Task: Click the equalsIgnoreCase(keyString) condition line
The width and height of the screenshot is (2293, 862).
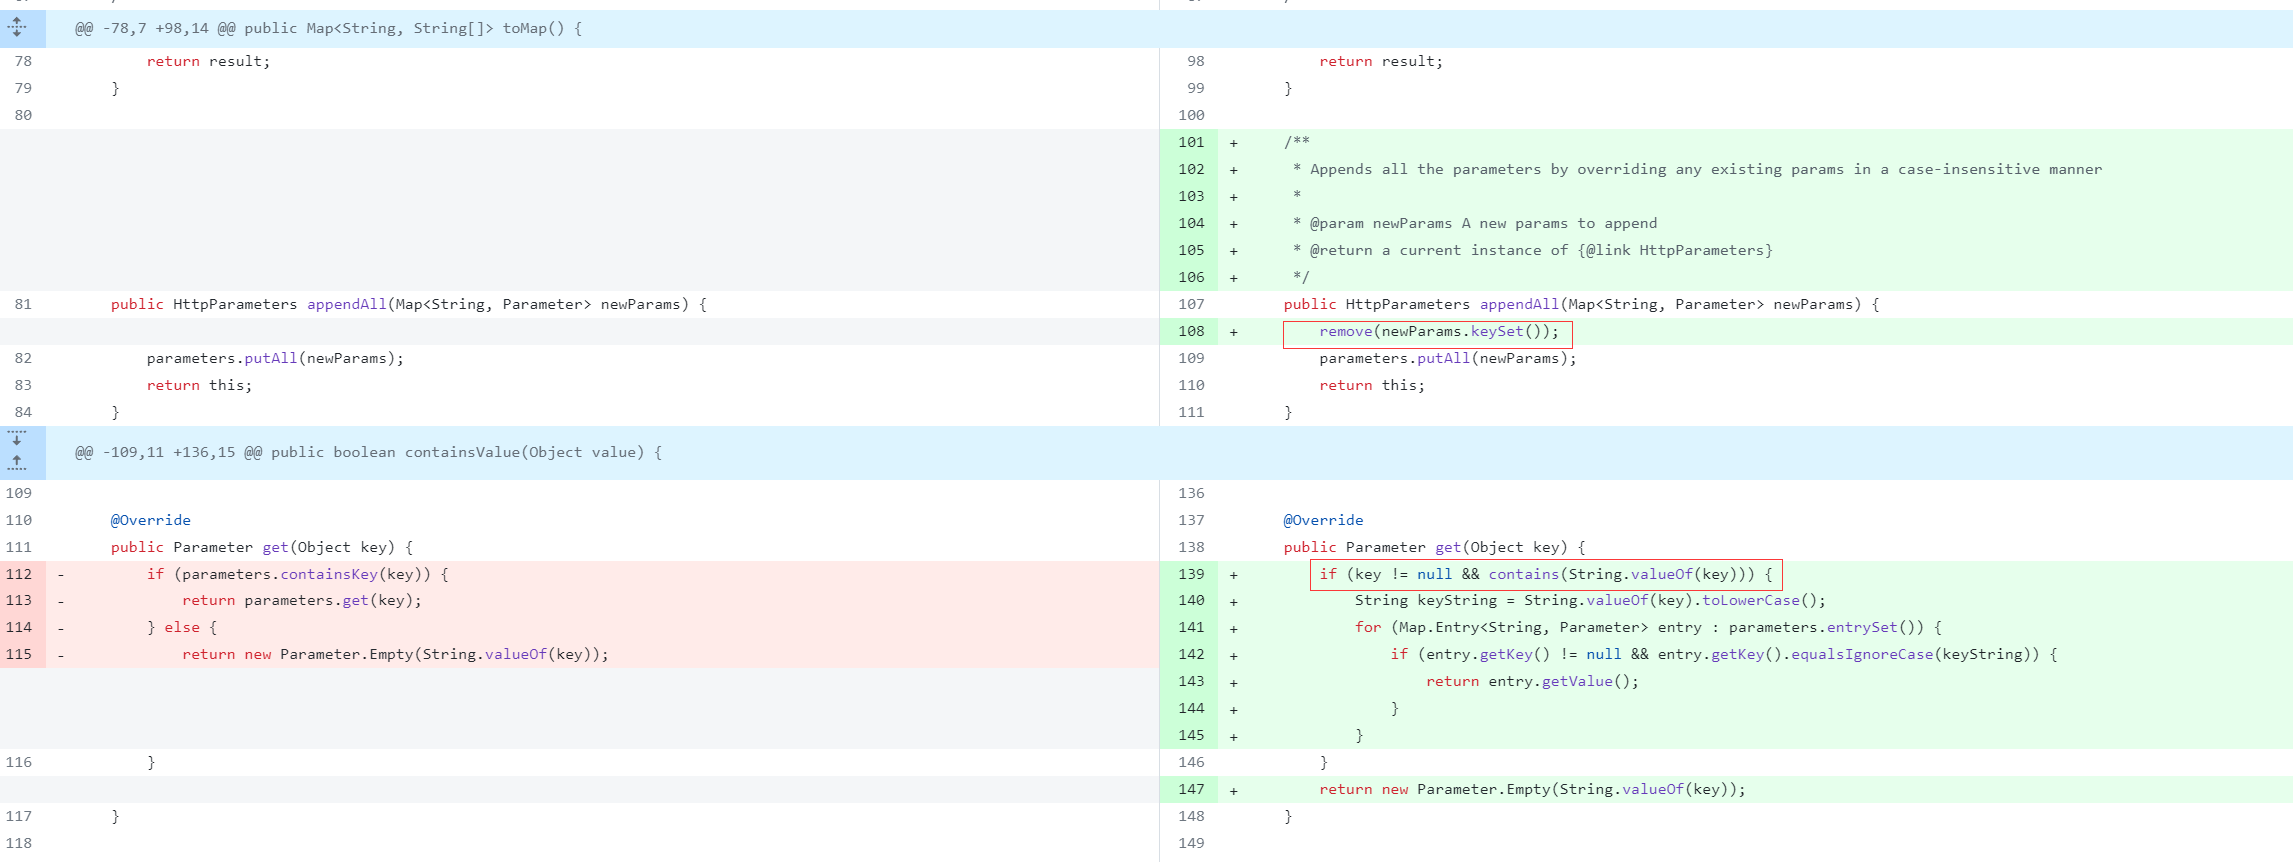Action: tap(1724, 654)
